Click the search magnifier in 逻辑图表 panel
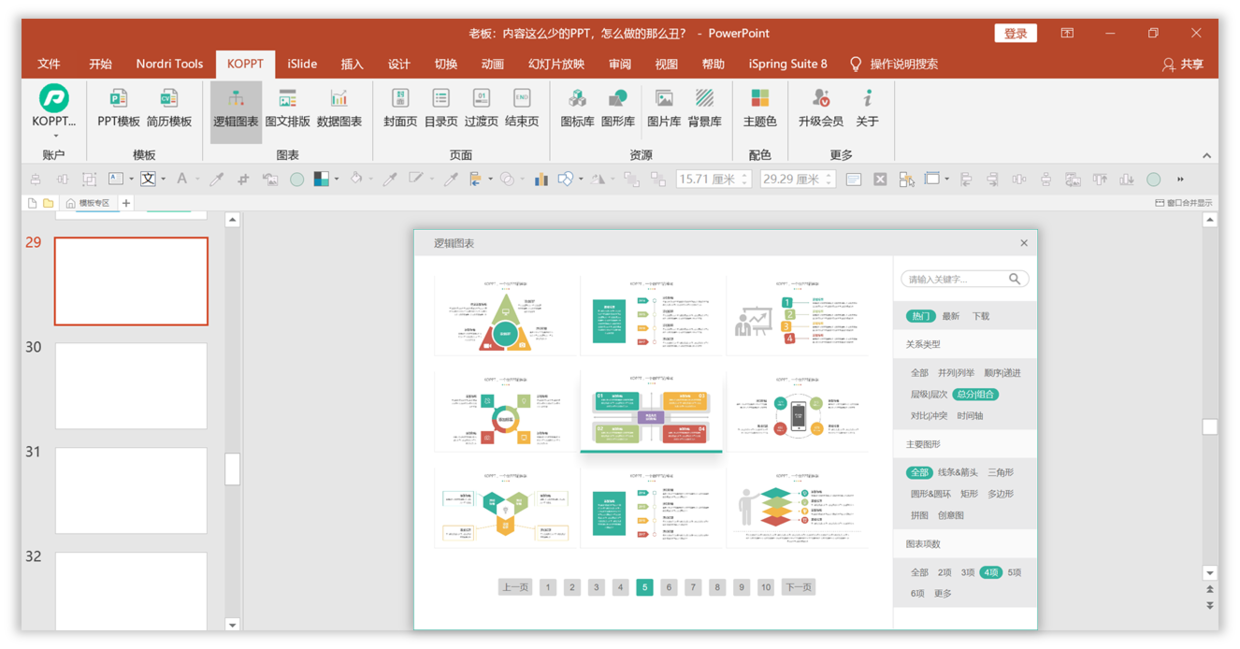The height and width of the screenshot is (649, 1240). point(1015,279)
